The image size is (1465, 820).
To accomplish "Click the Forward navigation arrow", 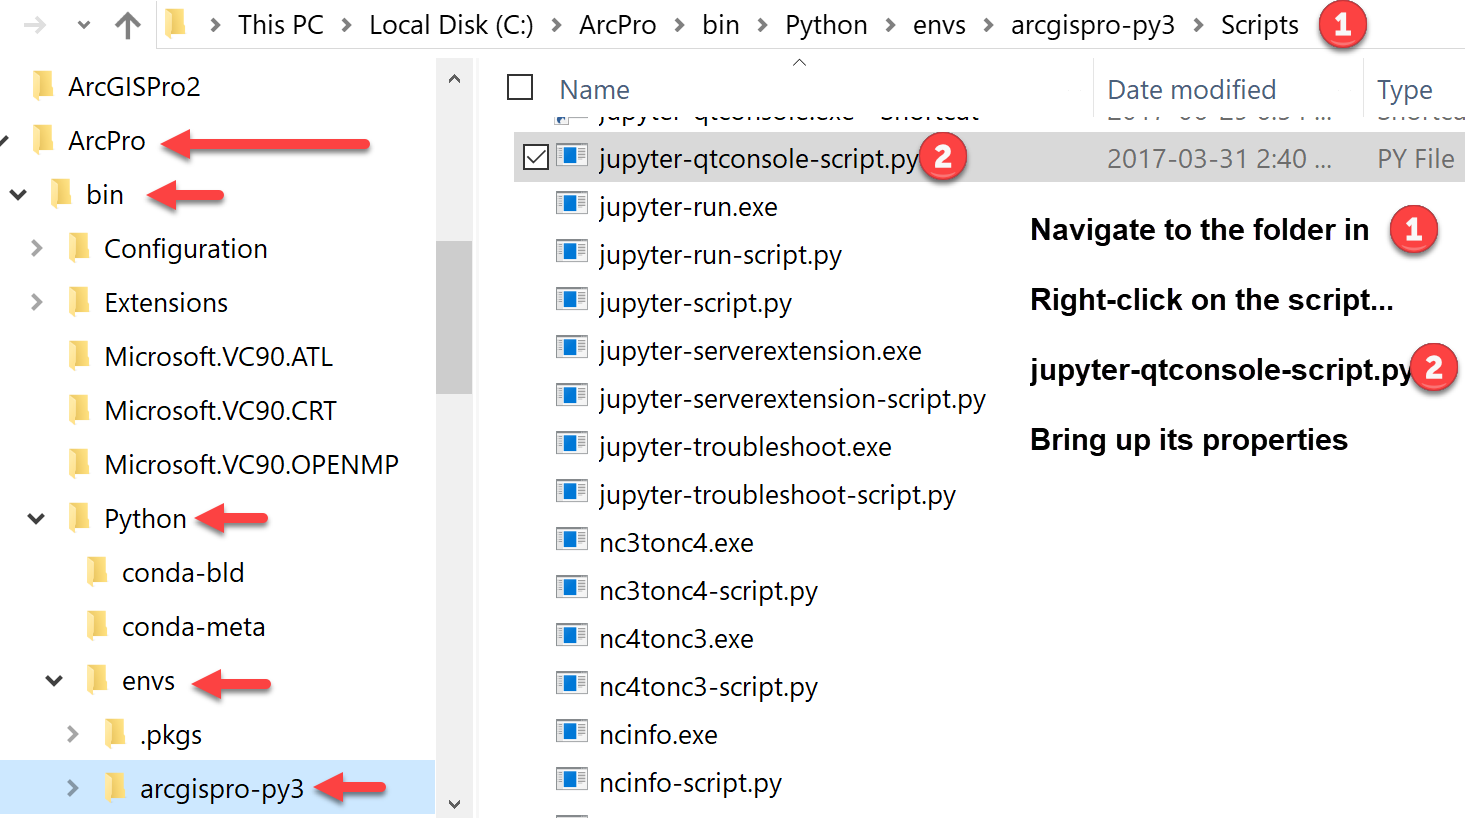I will click(35, 25).
